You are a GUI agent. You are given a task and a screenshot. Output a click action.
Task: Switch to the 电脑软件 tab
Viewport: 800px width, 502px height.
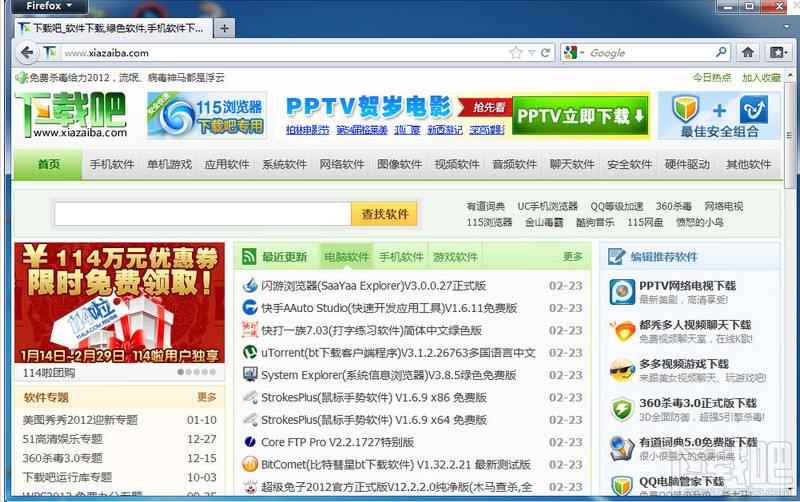(x=346, y=257)
